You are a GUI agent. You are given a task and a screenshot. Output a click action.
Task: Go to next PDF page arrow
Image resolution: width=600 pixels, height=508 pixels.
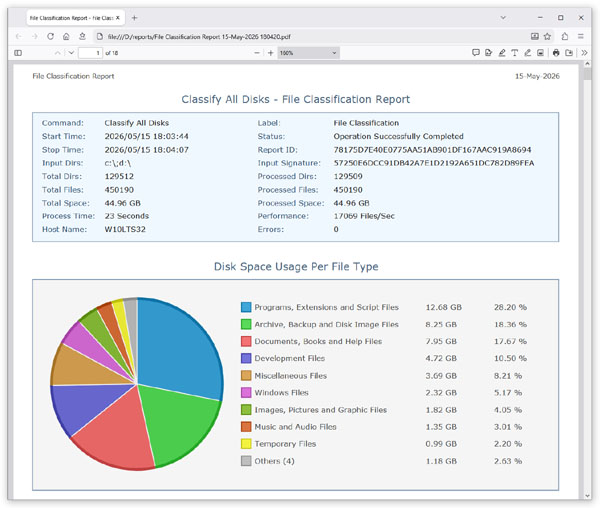coord(71,53)
